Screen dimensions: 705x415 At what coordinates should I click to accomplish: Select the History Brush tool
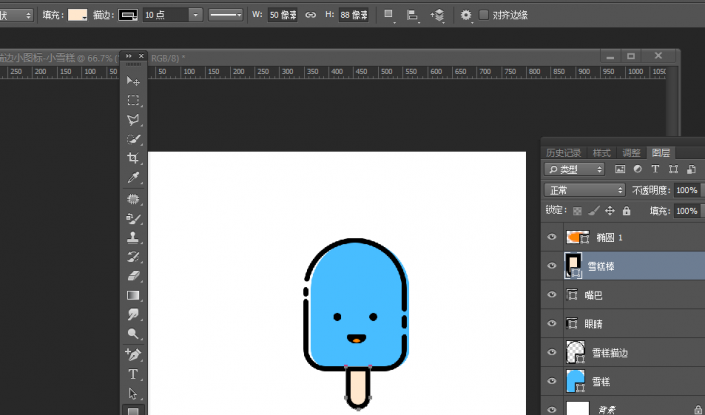(x=133, y=257)
